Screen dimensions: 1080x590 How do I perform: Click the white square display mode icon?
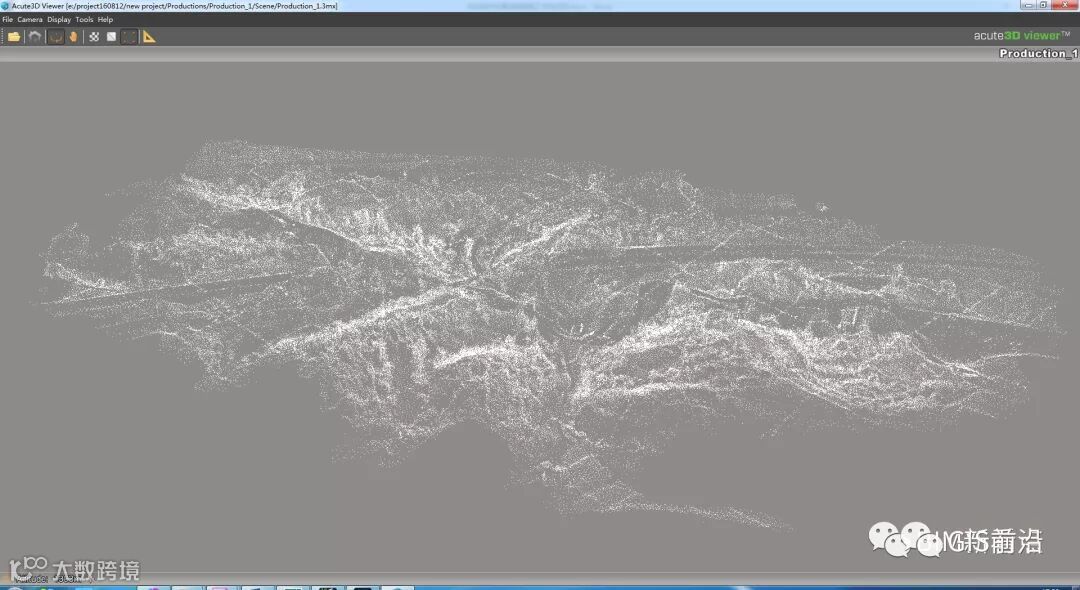(x=112, y=36)
